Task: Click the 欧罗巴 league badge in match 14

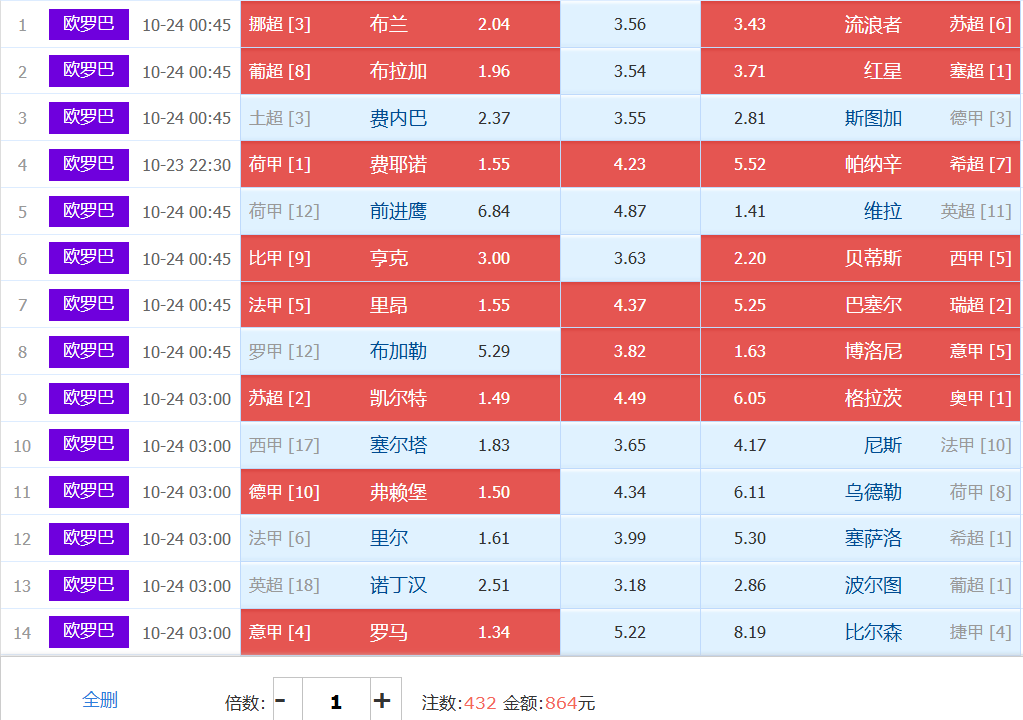Action: 89,632
